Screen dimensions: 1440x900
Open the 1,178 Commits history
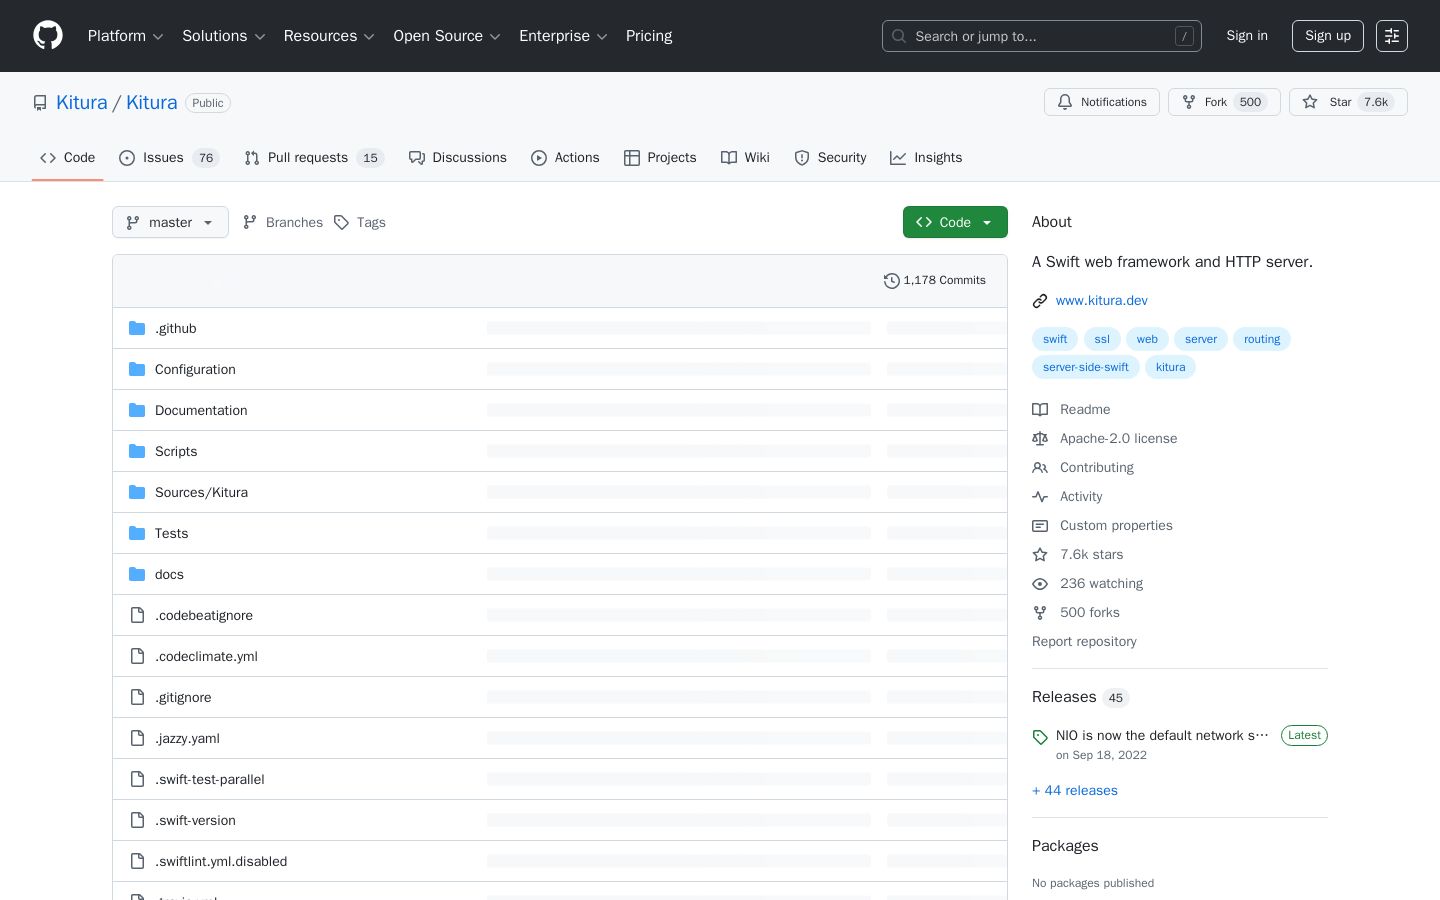tap(935, 281)
